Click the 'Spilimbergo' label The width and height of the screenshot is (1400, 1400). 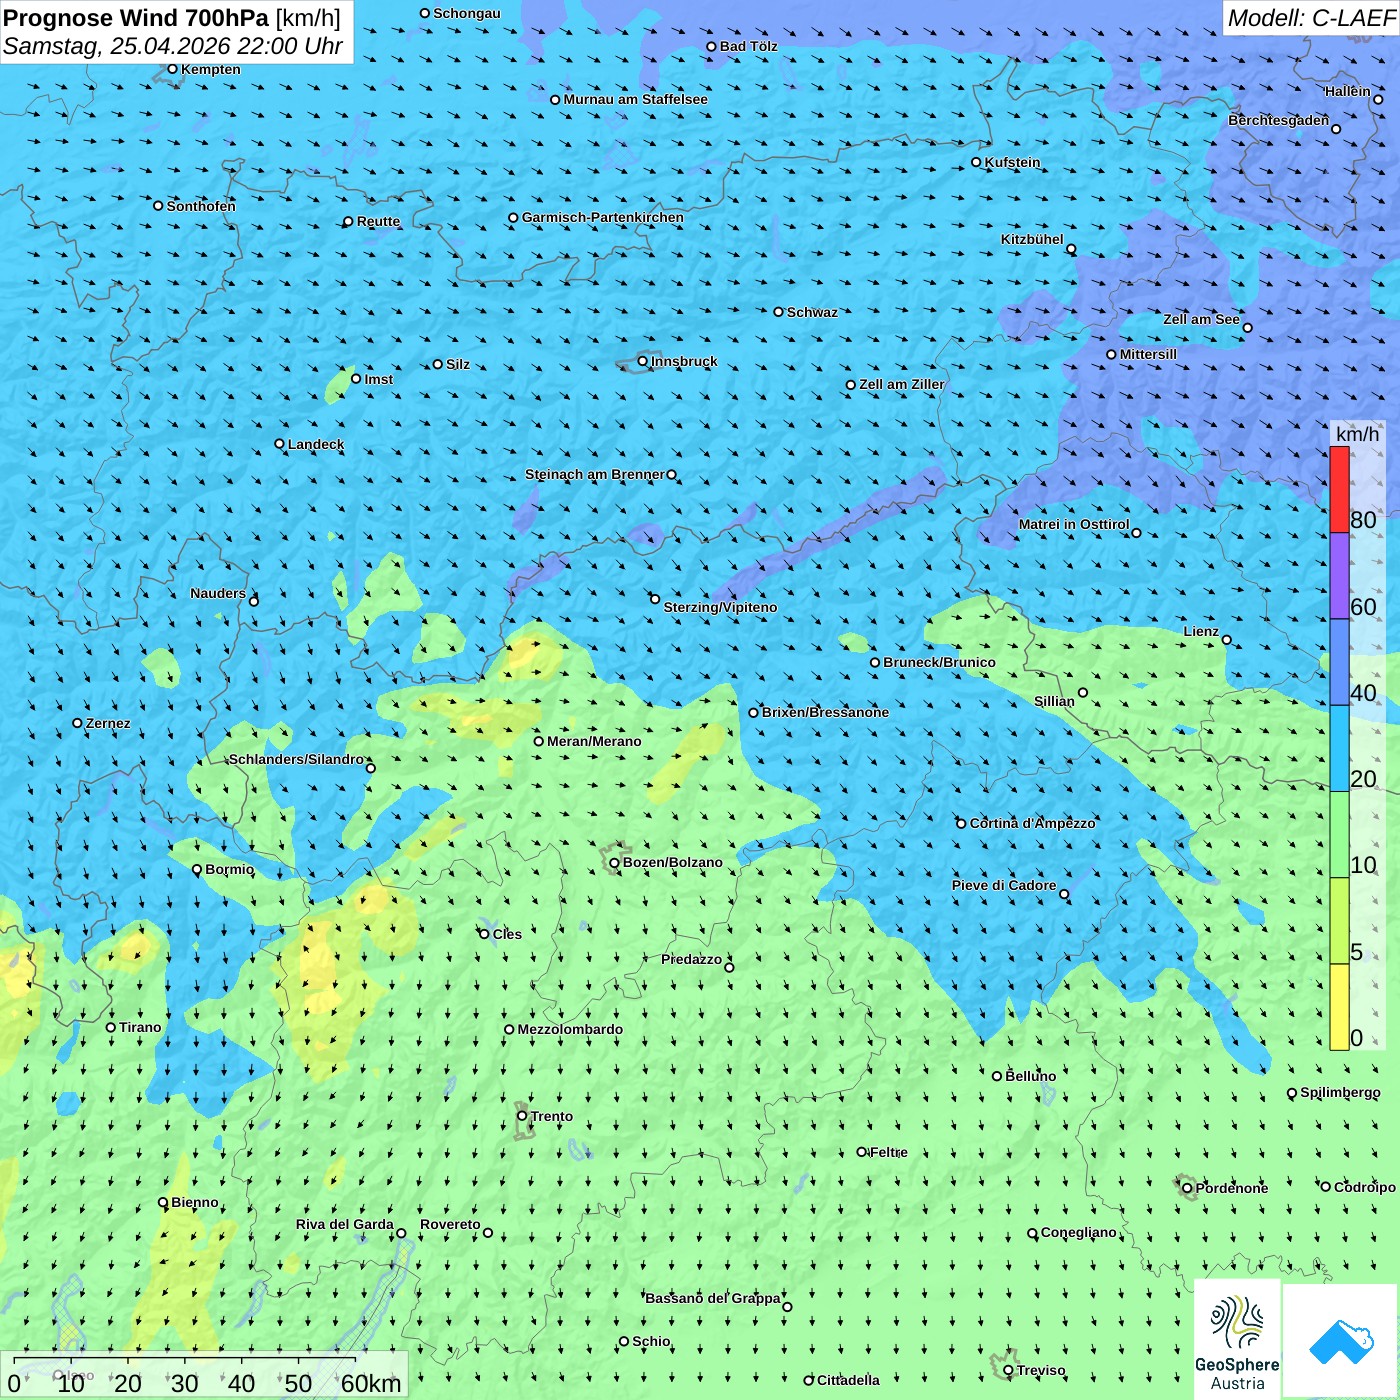pyautogui.click(x=1340, y=1092)
